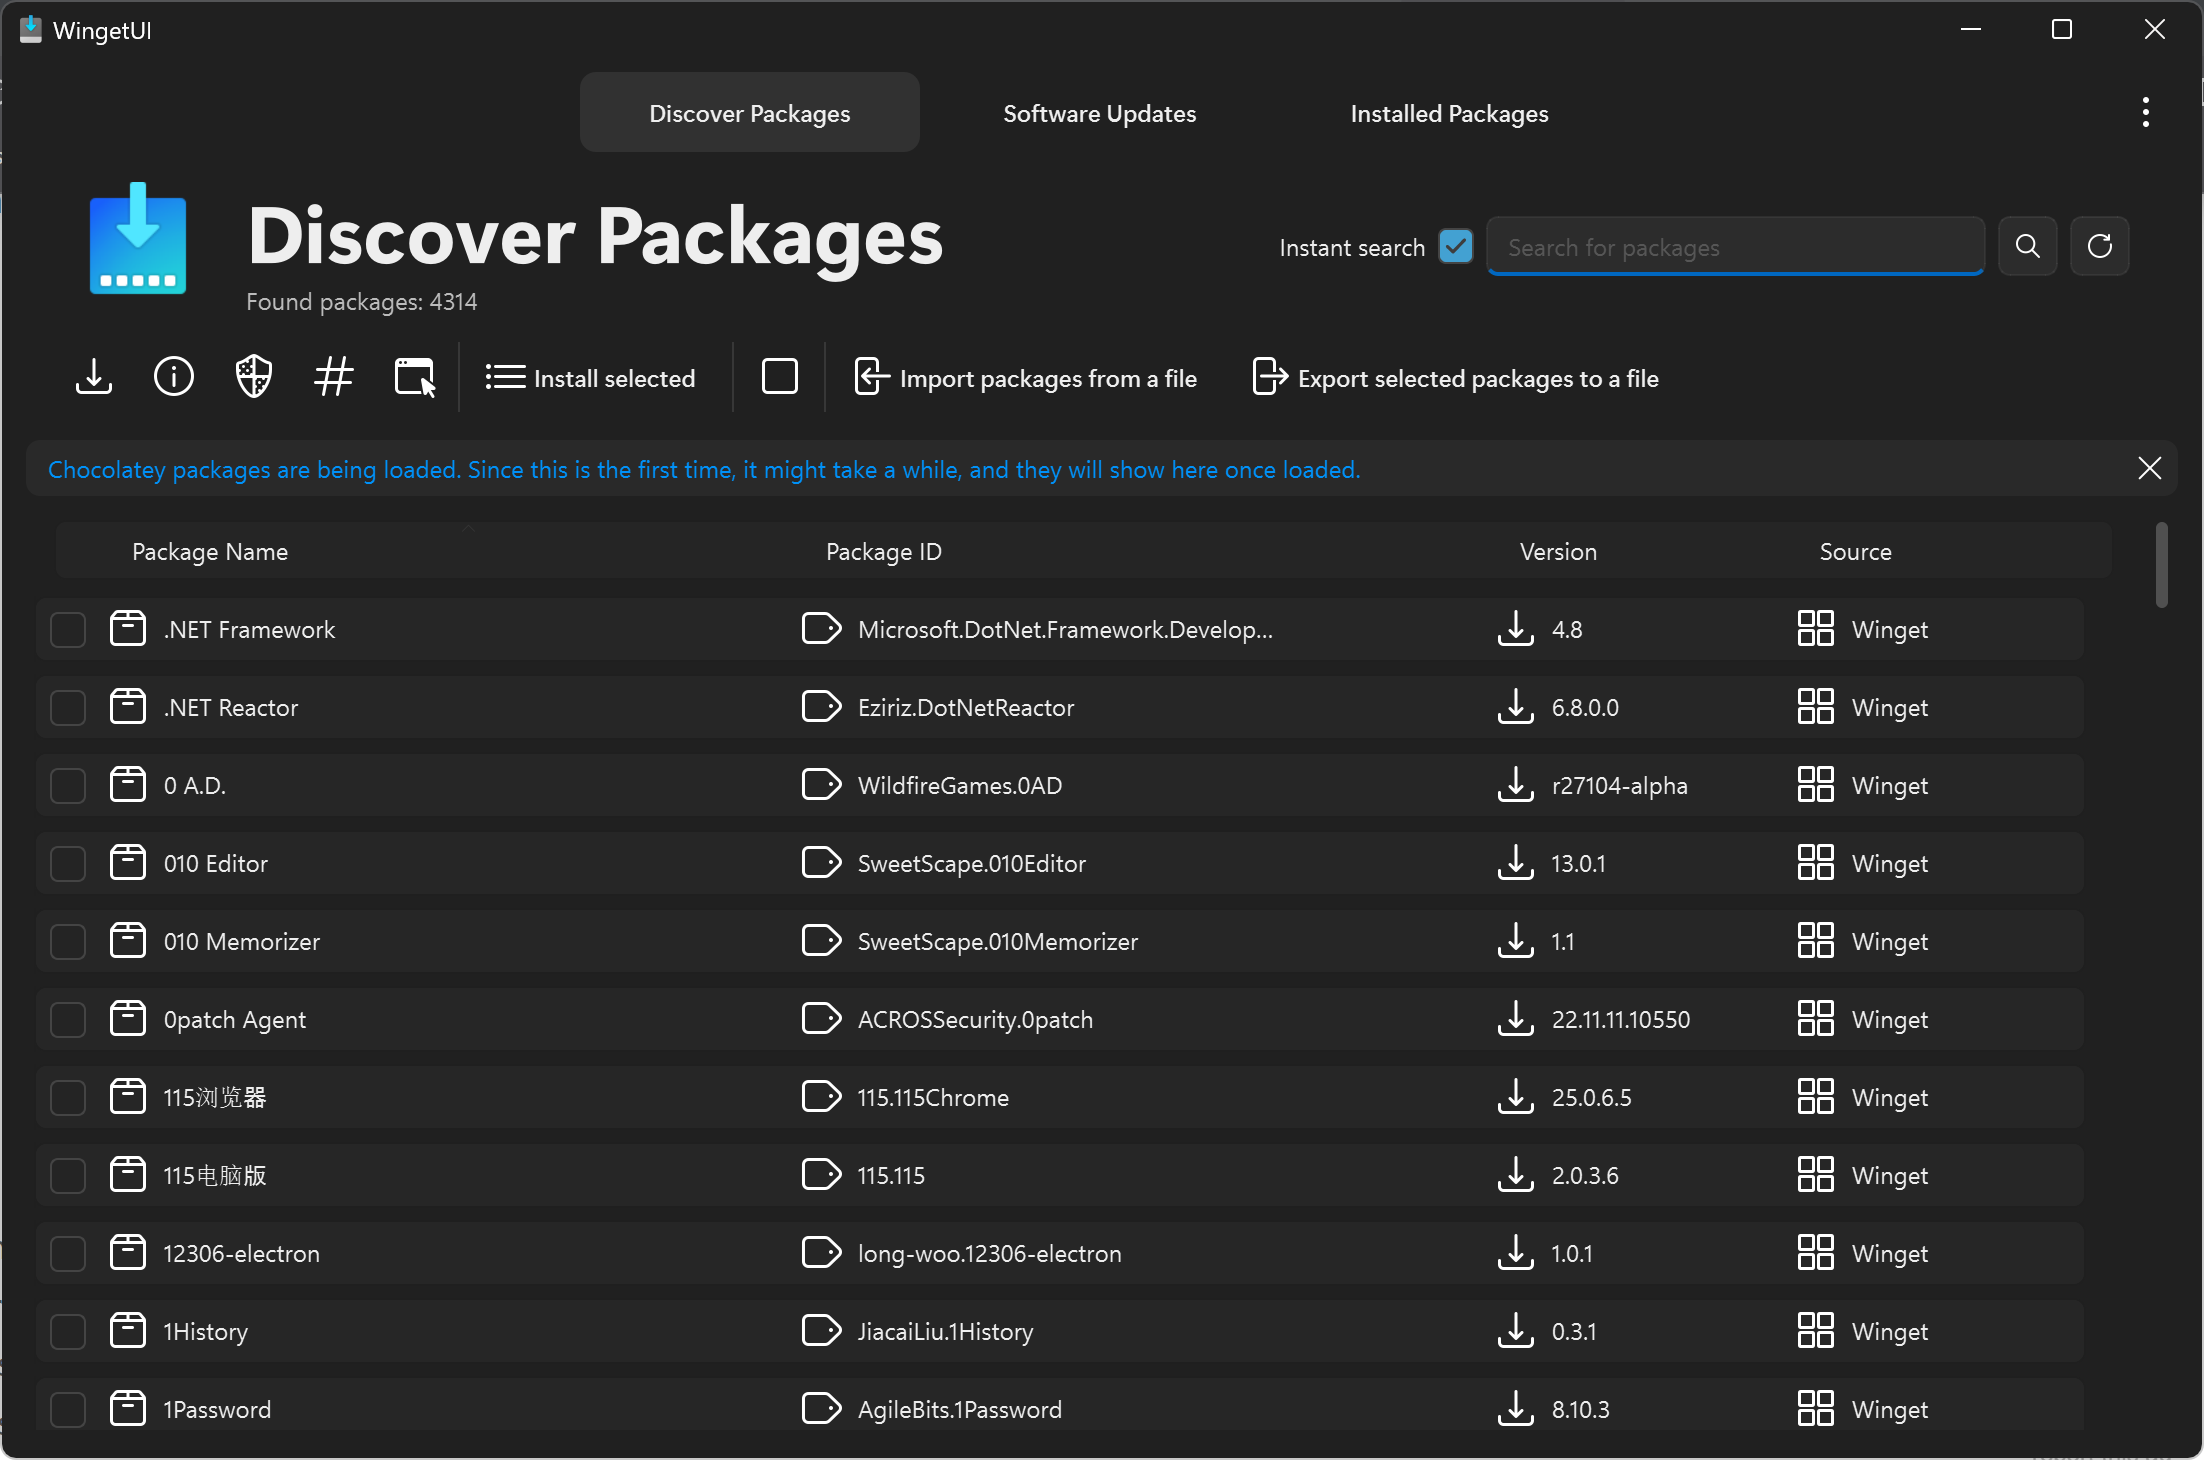Open the three-dot more options menu

coord(2146,112)
